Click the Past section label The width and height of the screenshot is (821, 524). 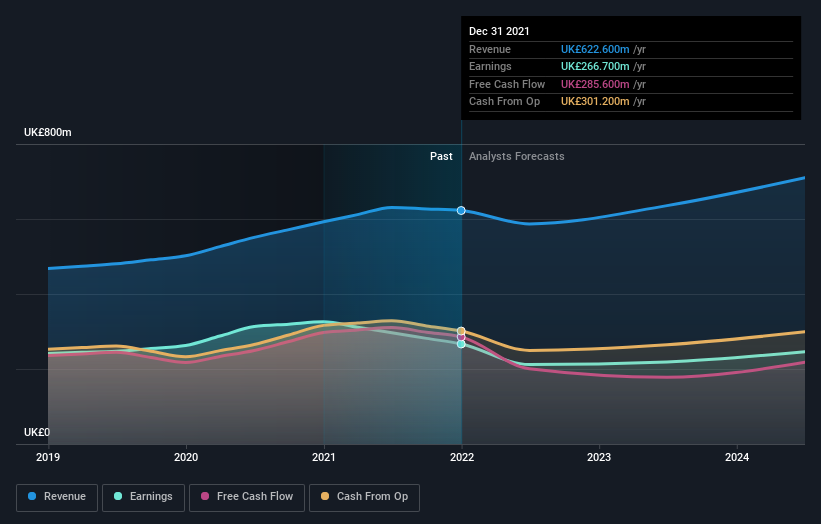(441, 156)
